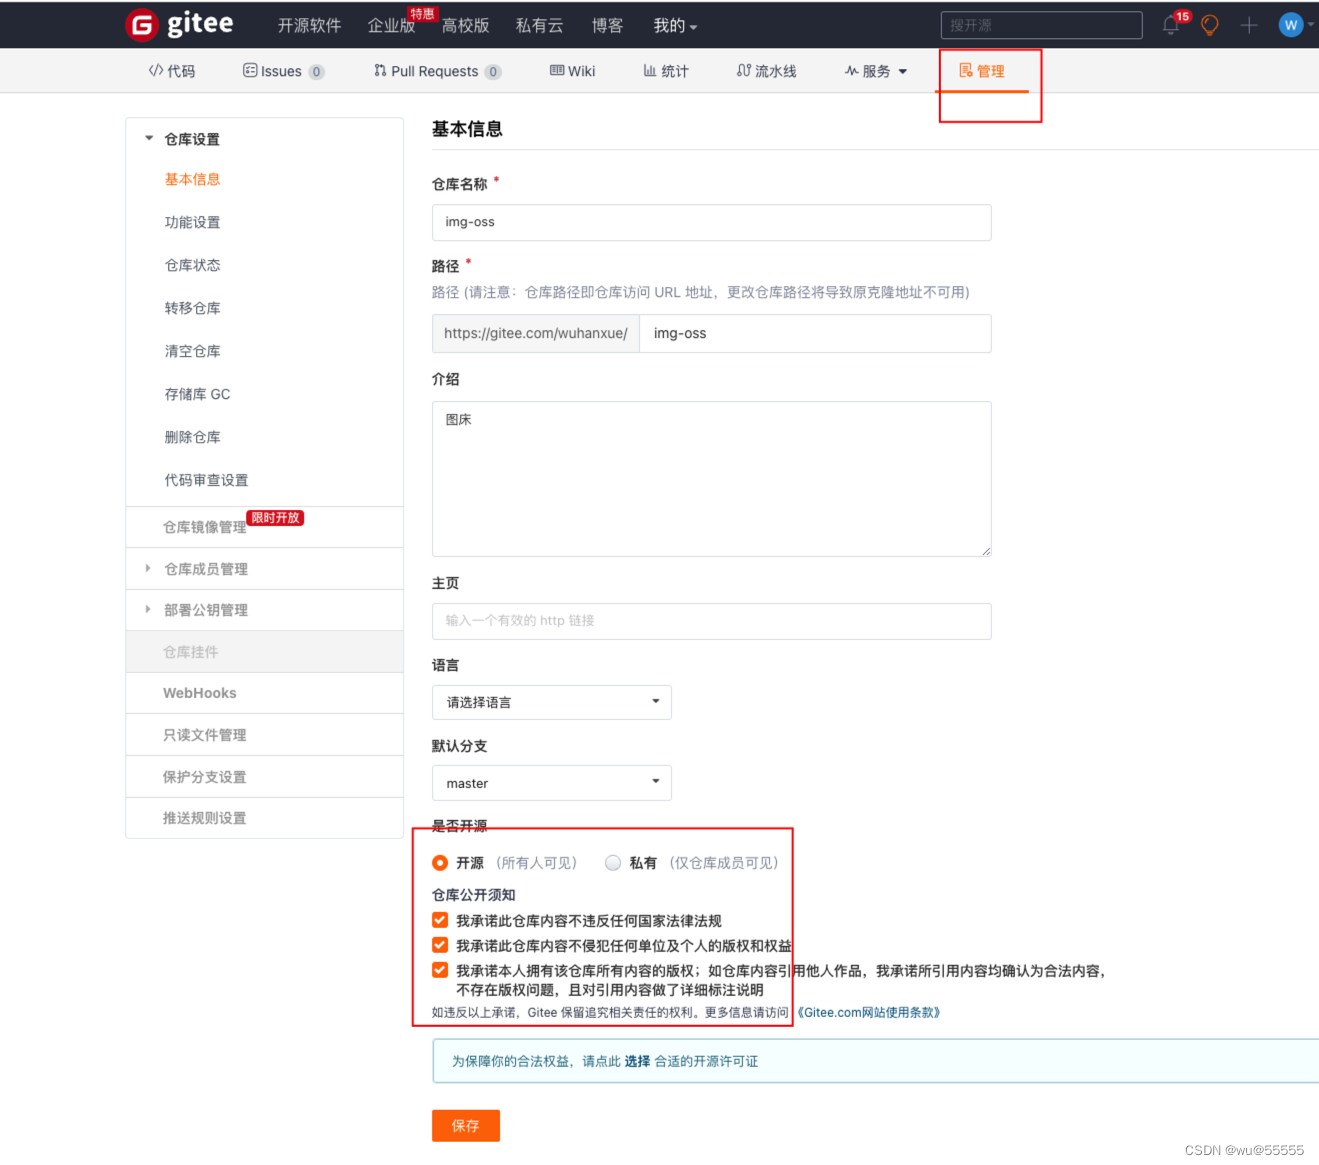This screenshot has height=1165, width=1319.
Task: Open the 流水线 tab
Action: point(767,71)
